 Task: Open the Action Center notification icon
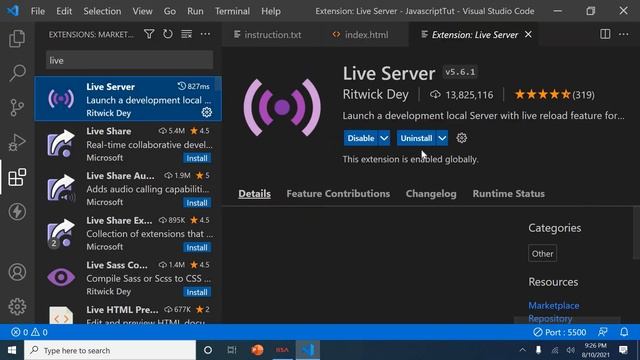[623, 350]
